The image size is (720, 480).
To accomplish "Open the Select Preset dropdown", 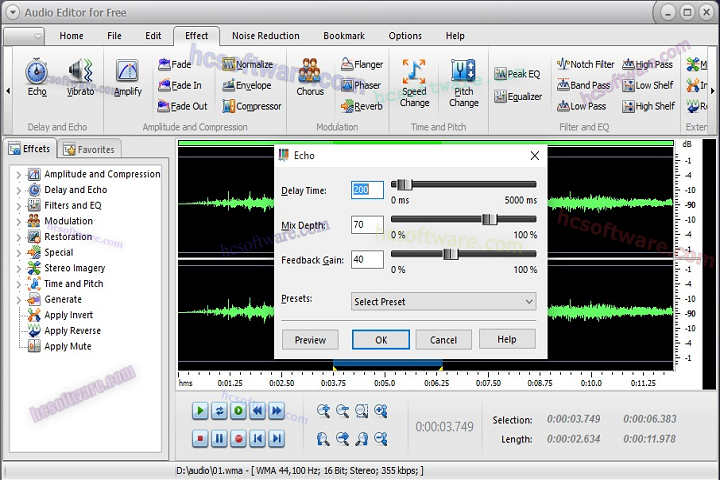I will [x=444, y=302].
